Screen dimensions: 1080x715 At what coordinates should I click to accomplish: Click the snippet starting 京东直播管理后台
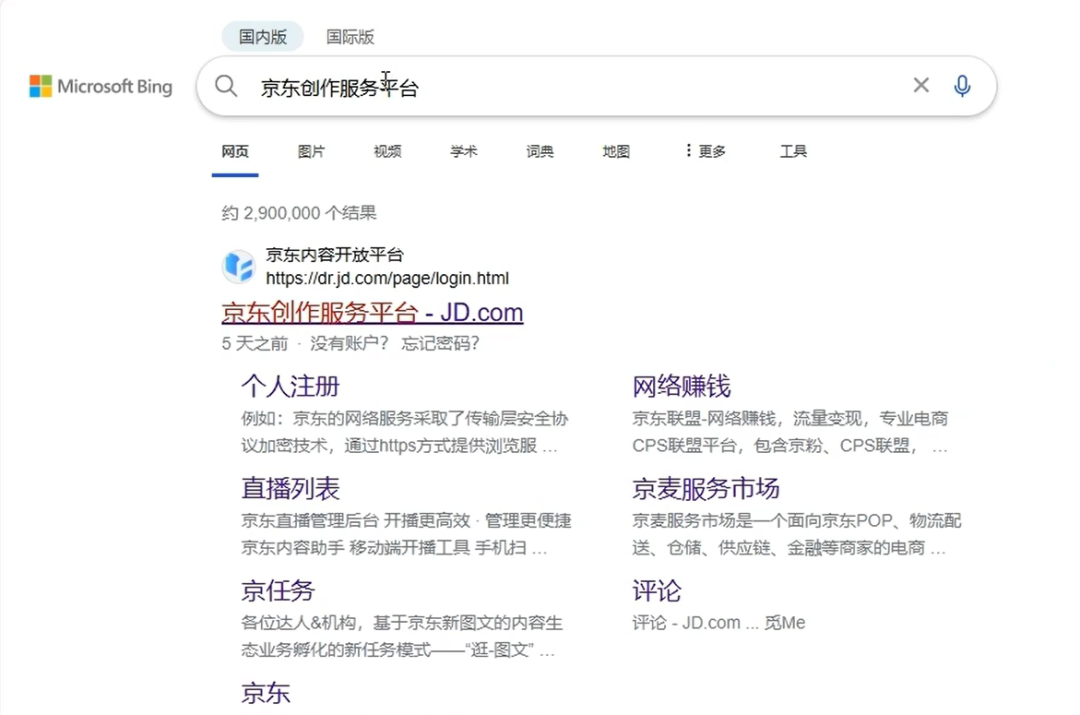click(406, 534)
